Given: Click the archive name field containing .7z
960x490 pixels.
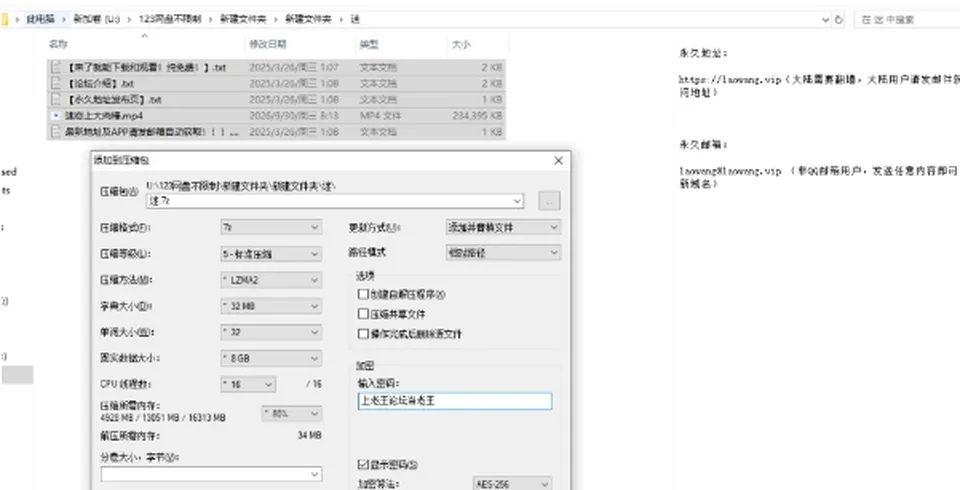Looking at the screenshot, I should point(335,200).
